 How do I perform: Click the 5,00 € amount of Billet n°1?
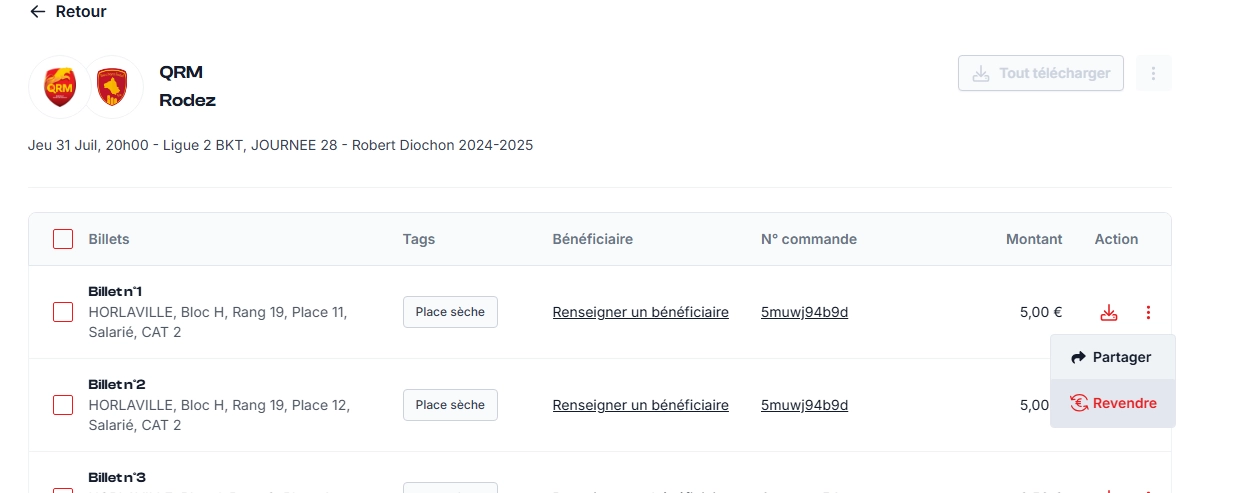pos(1041,312)
